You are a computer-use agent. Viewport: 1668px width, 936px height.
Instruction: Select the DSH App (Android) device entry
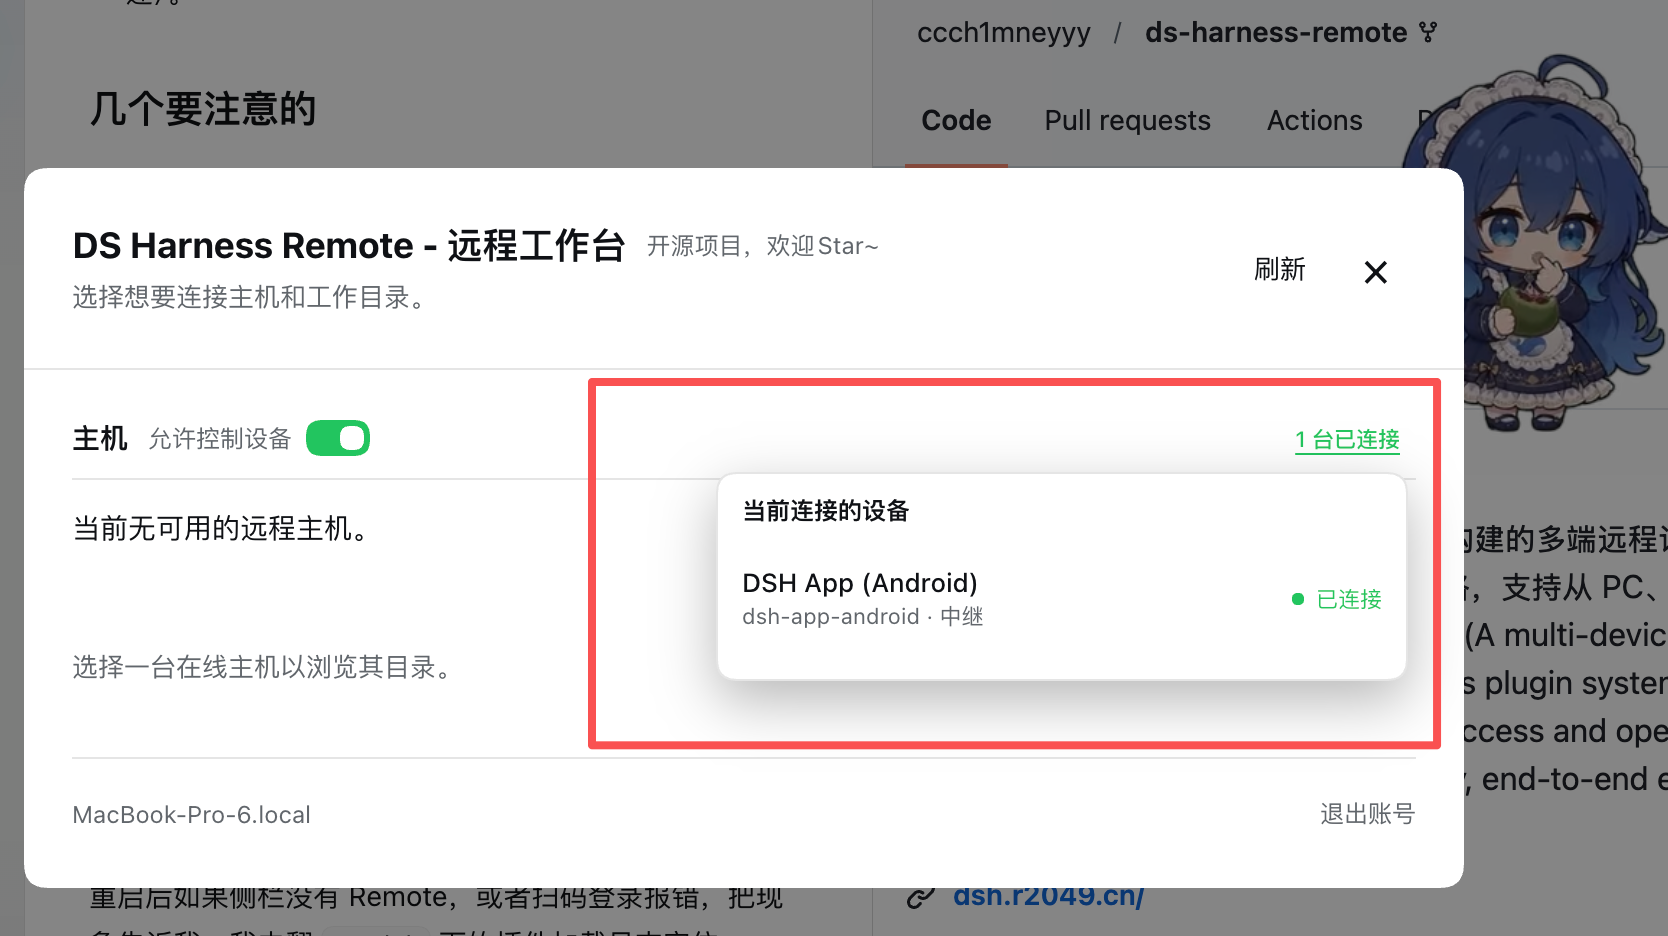[x=1062, y=599]
